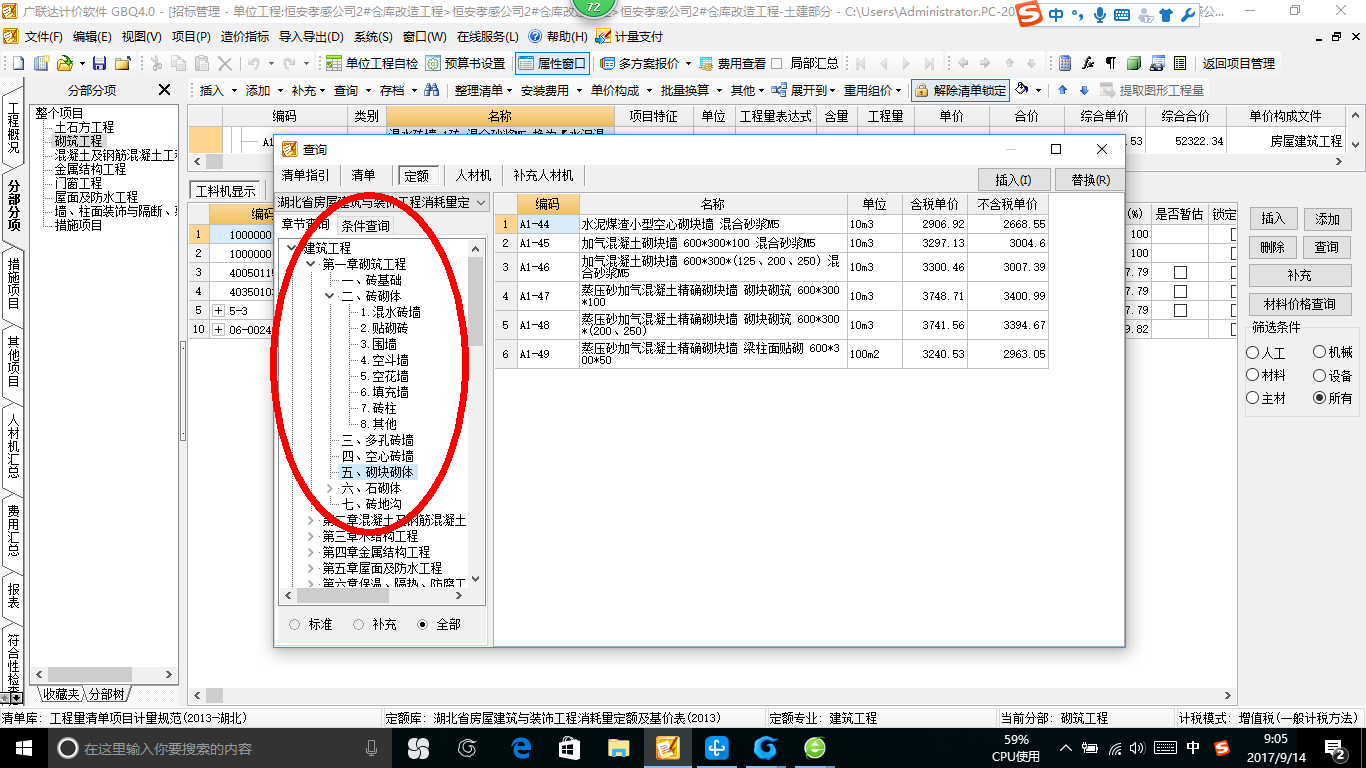Select the 全部 radio button
This screenshot has height=768, width=1366.
click(422, 624)
